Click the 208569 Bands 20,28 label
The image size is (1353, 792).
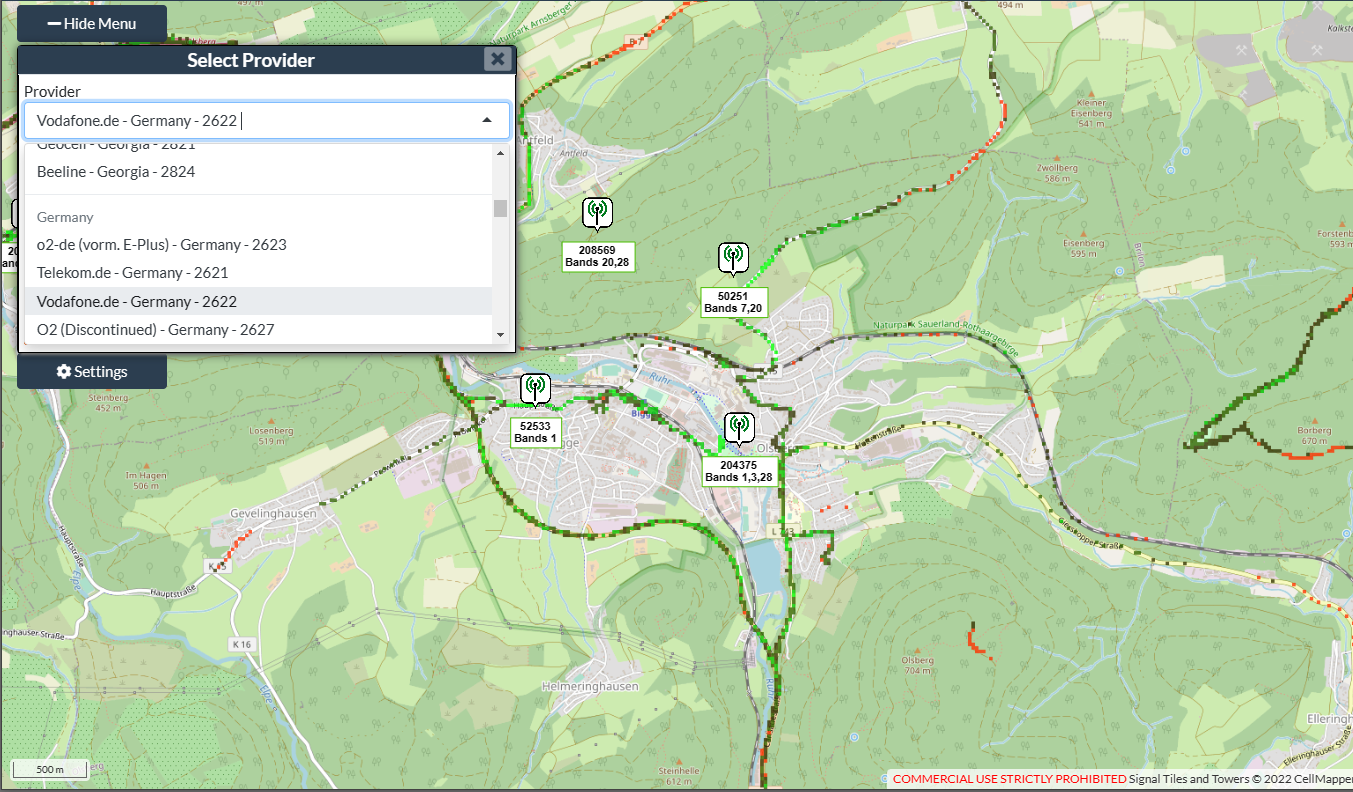coord(597,256)
